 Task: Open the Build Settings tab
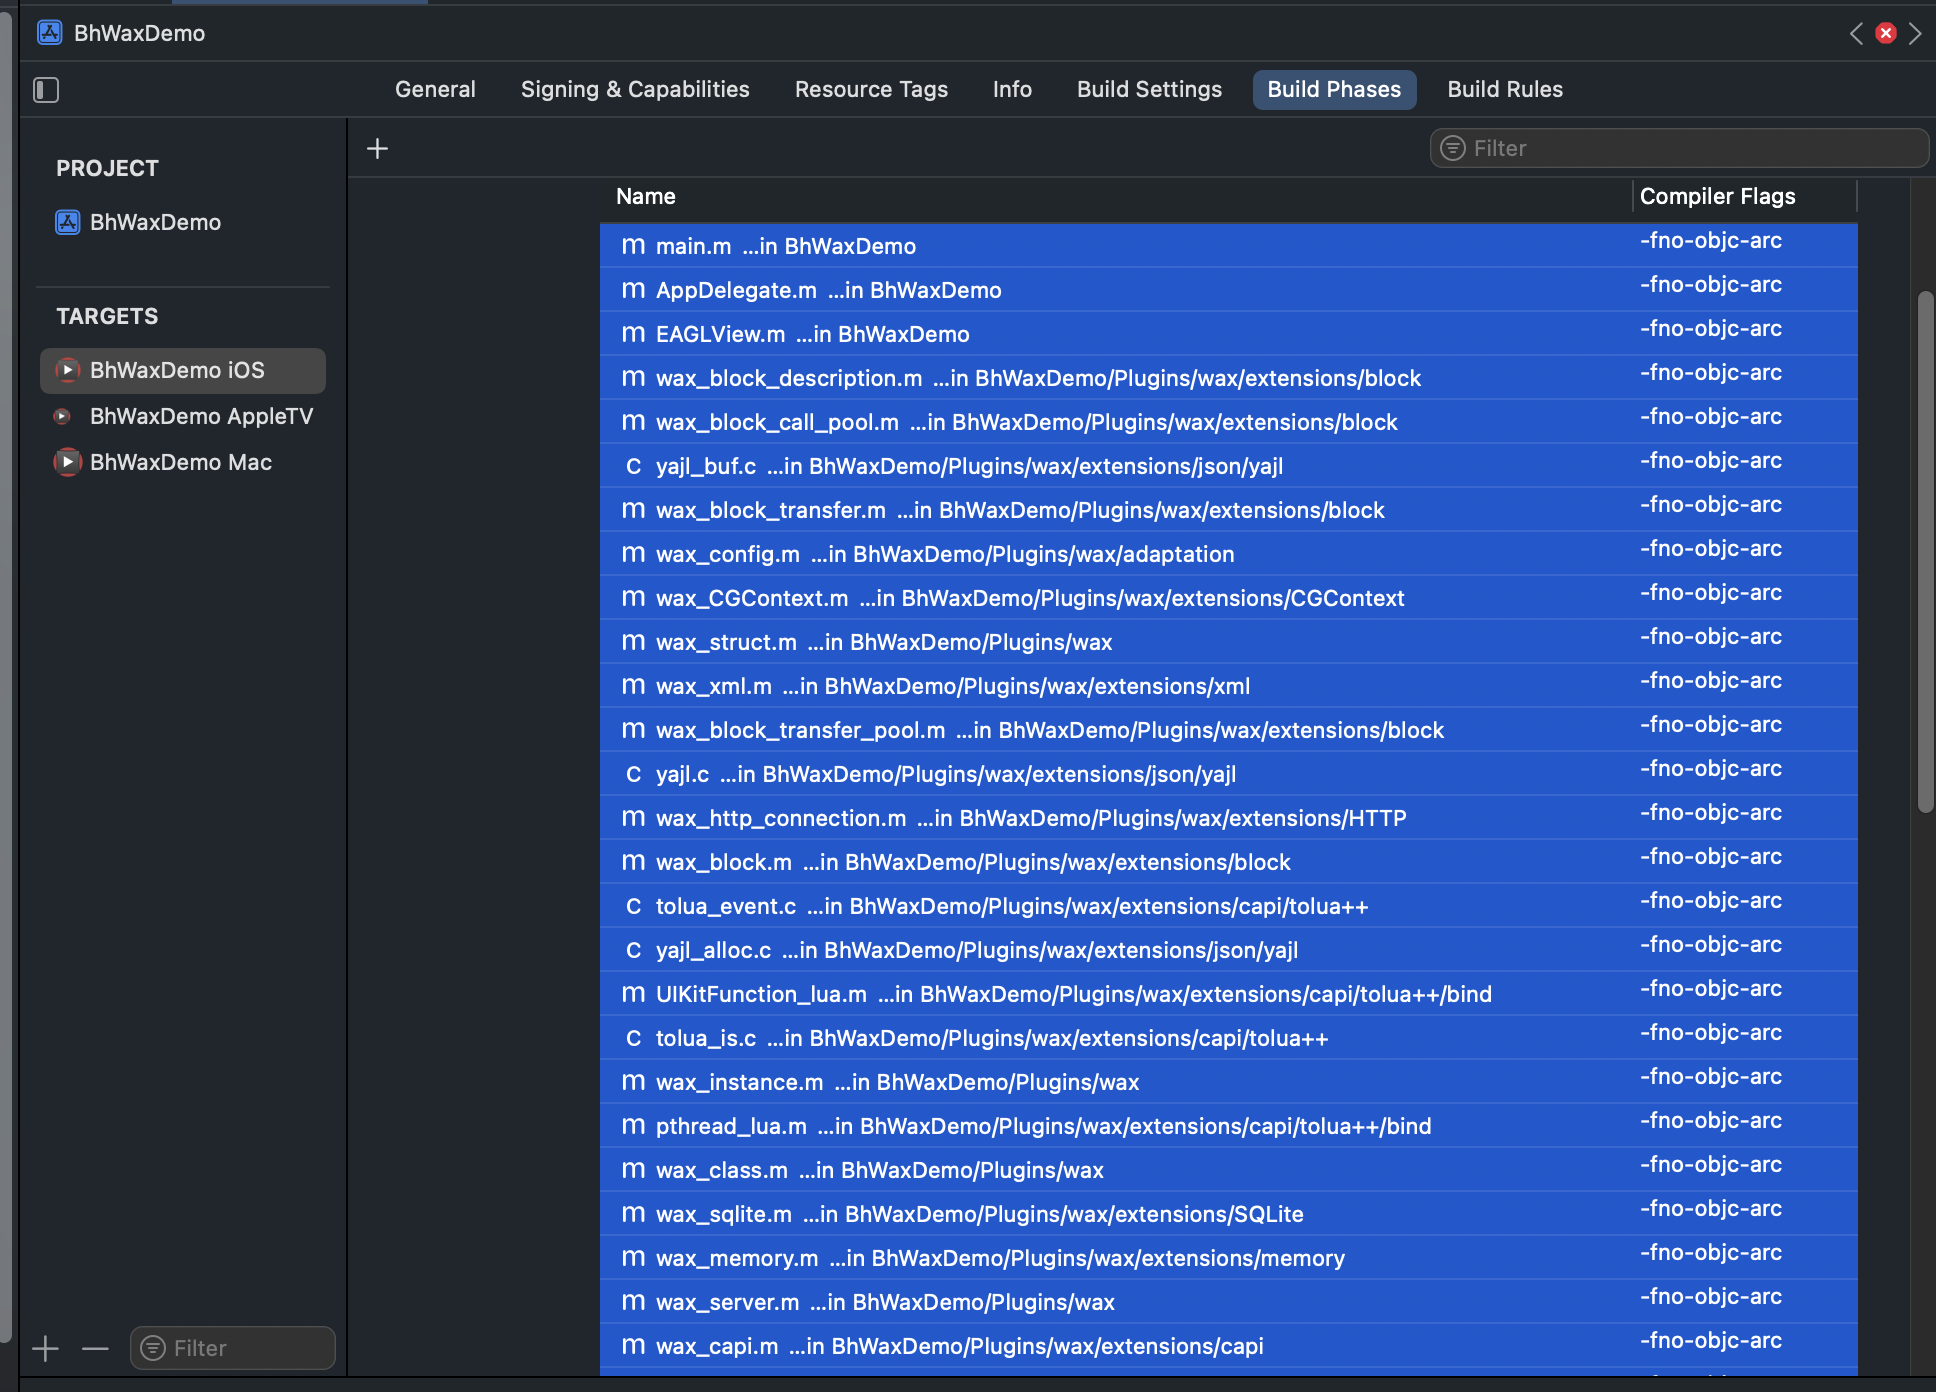1149,90
